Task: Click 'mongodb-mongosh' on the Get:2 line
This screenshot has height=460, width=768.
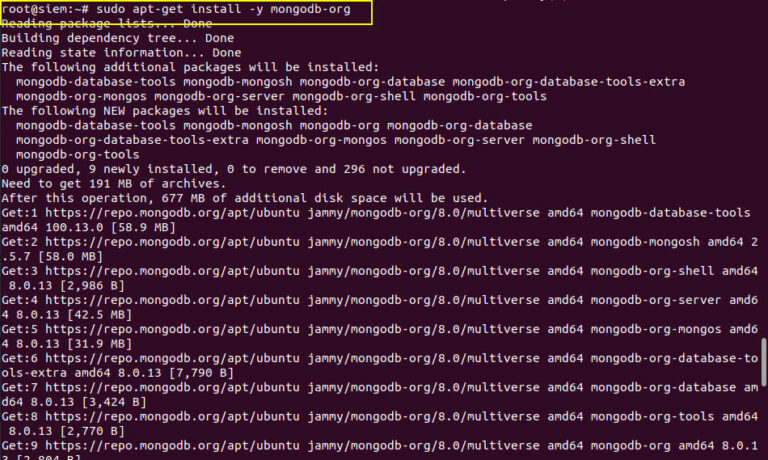Action: [x=645, y=242]
